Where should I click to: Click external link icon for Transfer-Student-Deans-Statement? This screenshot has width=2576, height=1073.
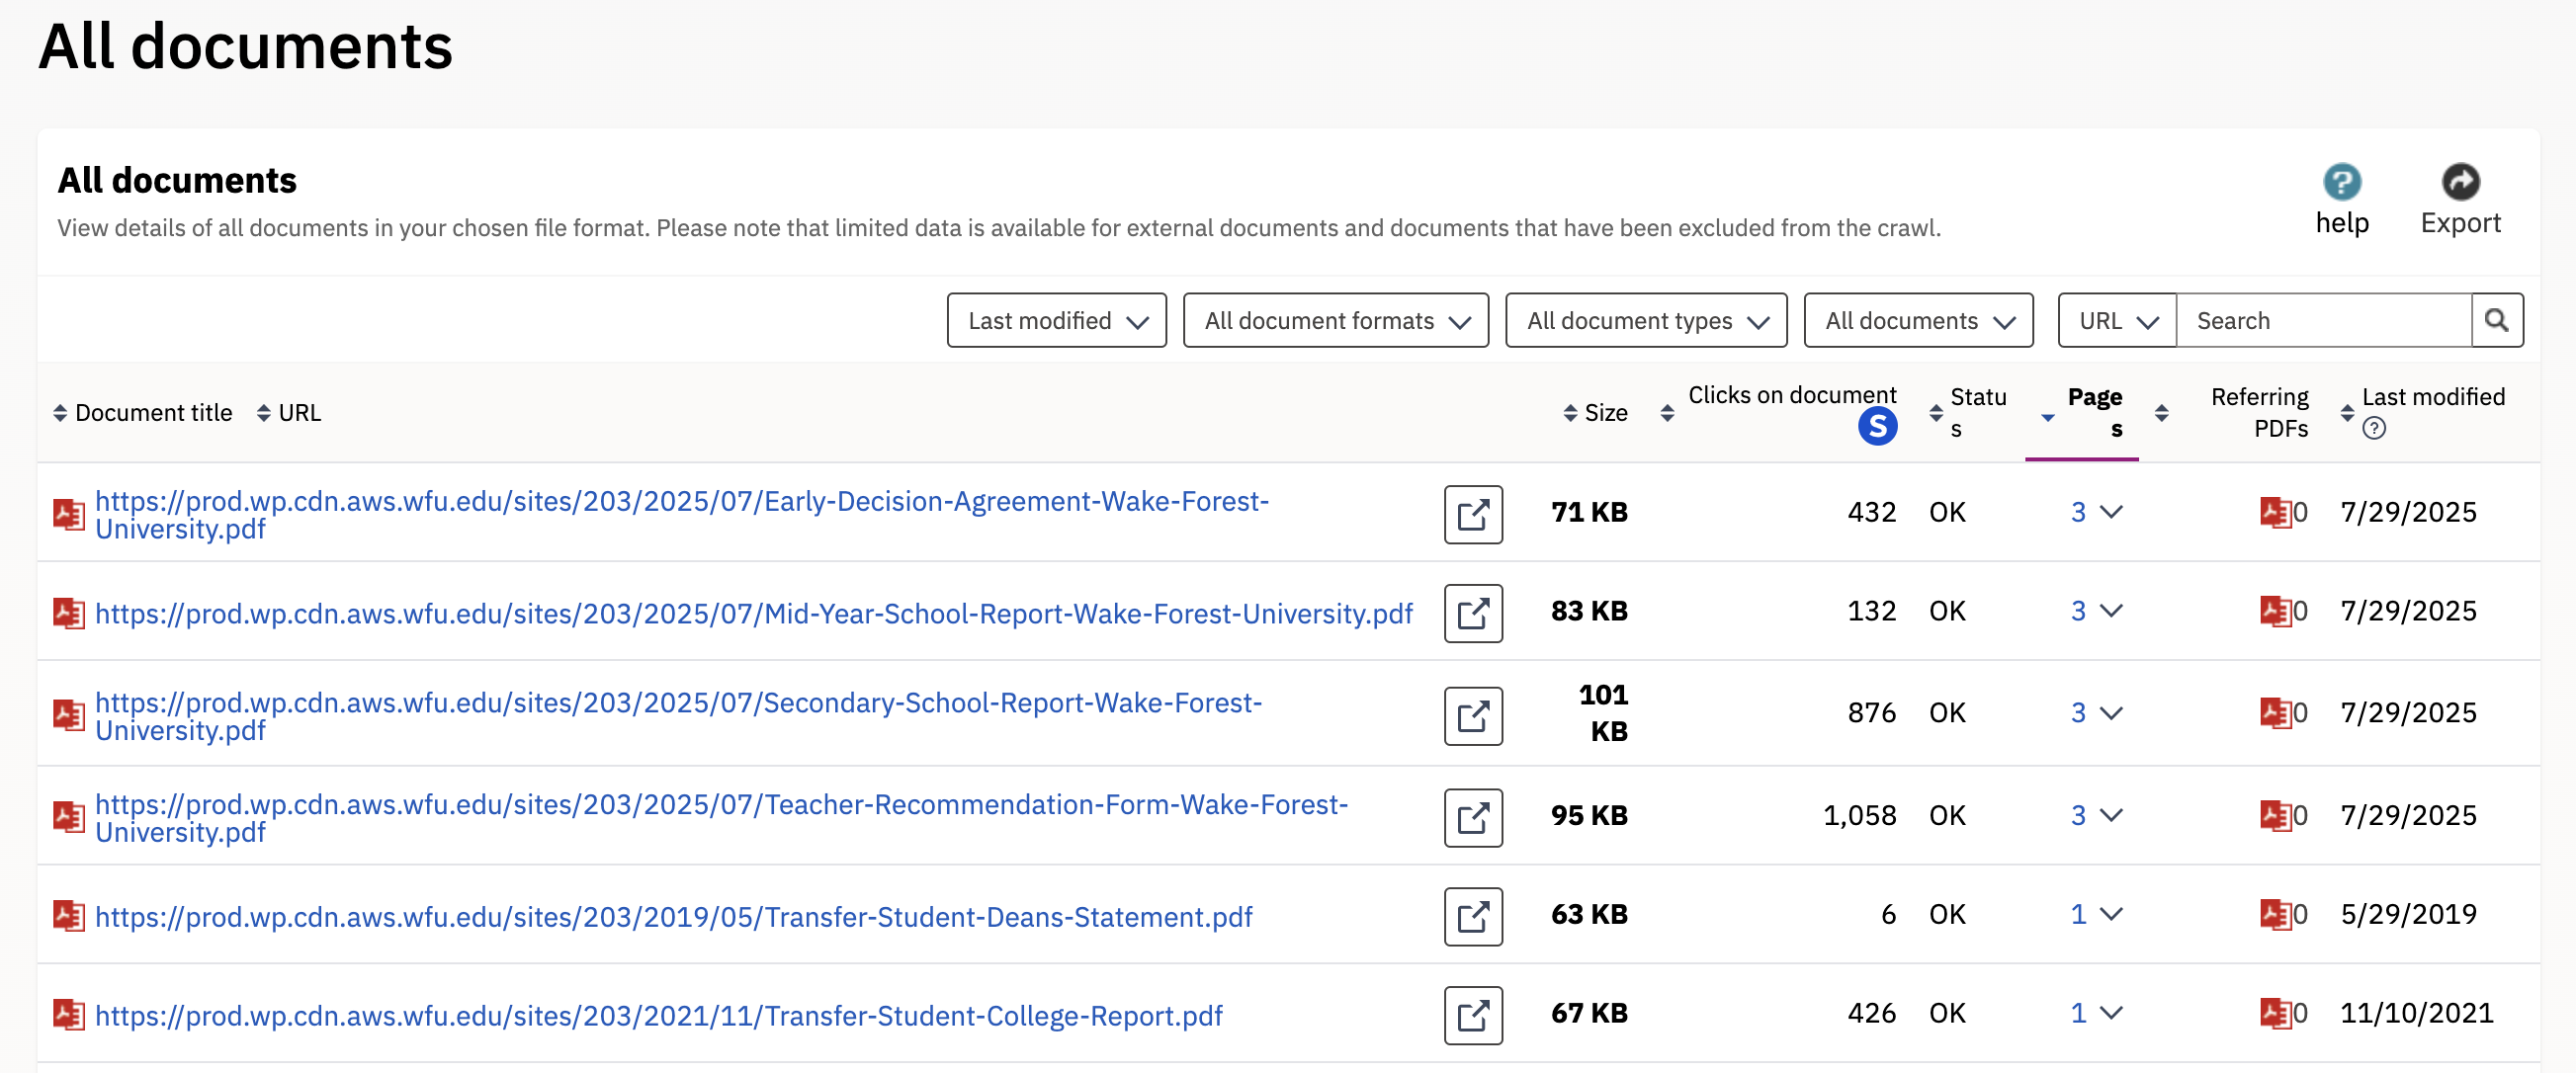click(x=1472, y=915)
